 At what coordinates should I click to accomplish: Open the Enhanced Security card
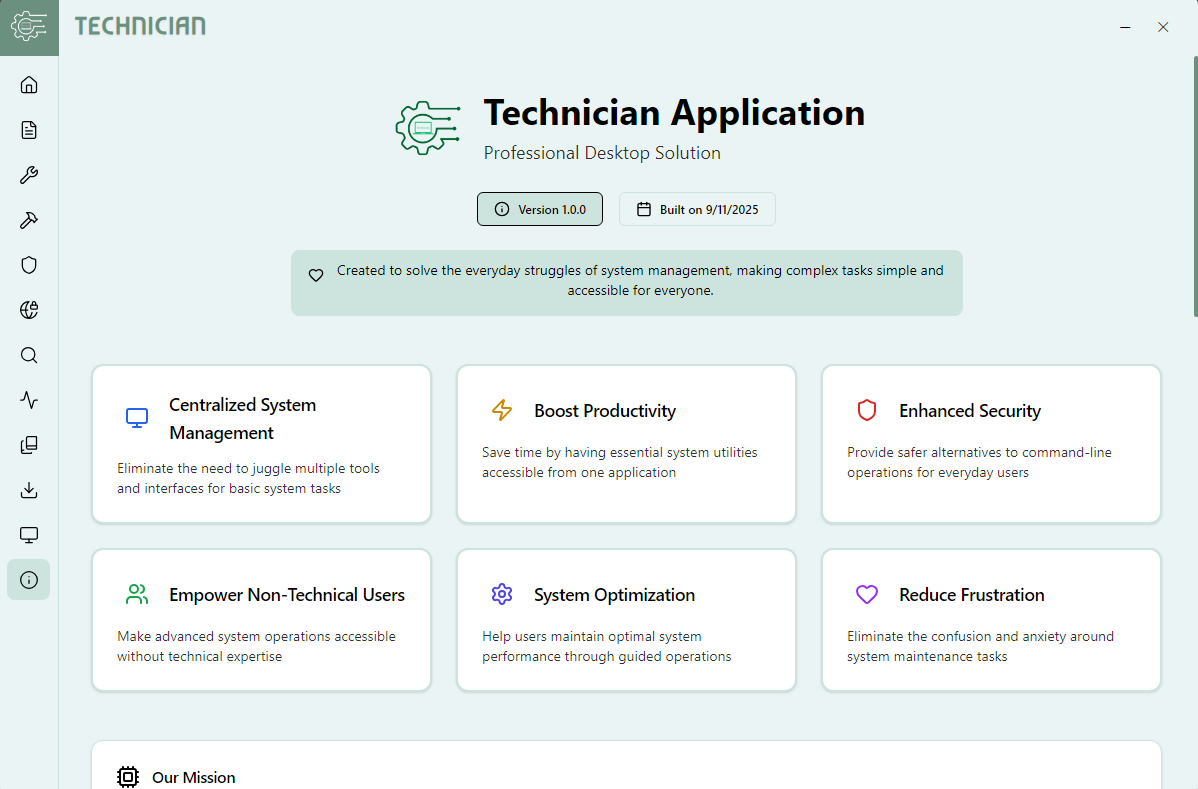(x=991, y=443)
